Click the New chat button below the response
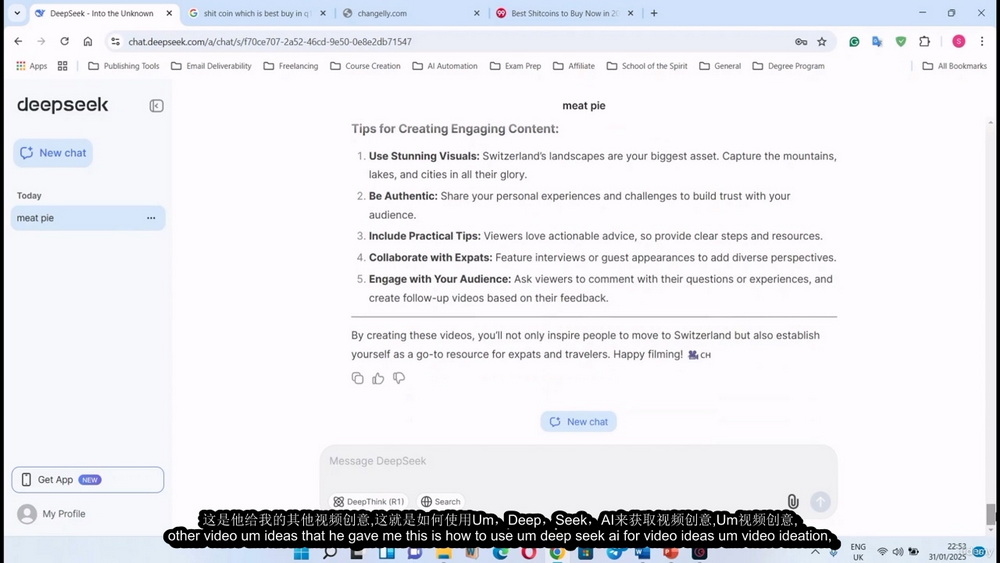Screen dimensions: 1000x563 point(578,421)
